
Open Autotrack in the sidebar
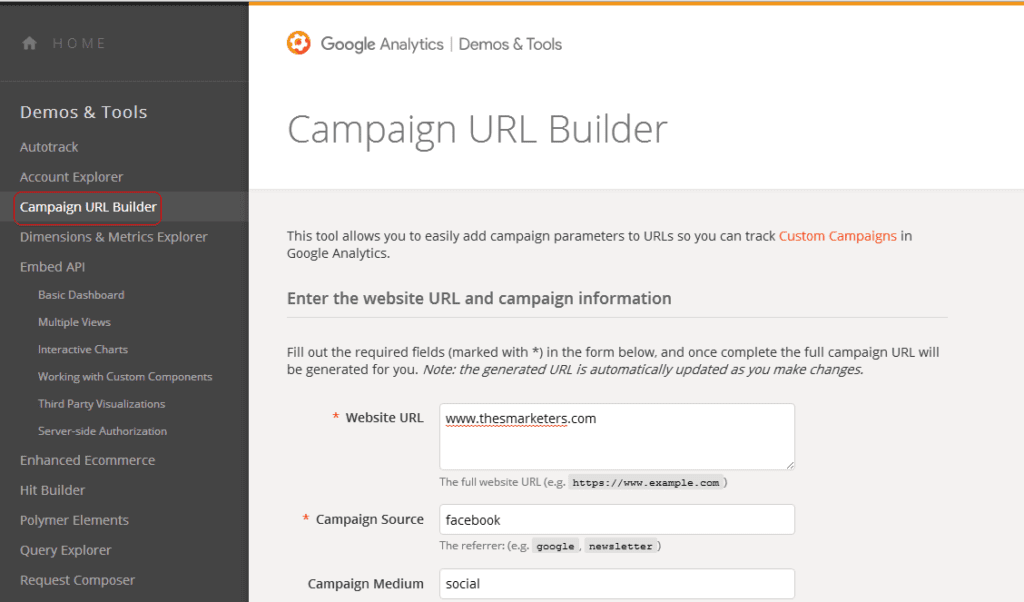[x=49, y=147]
